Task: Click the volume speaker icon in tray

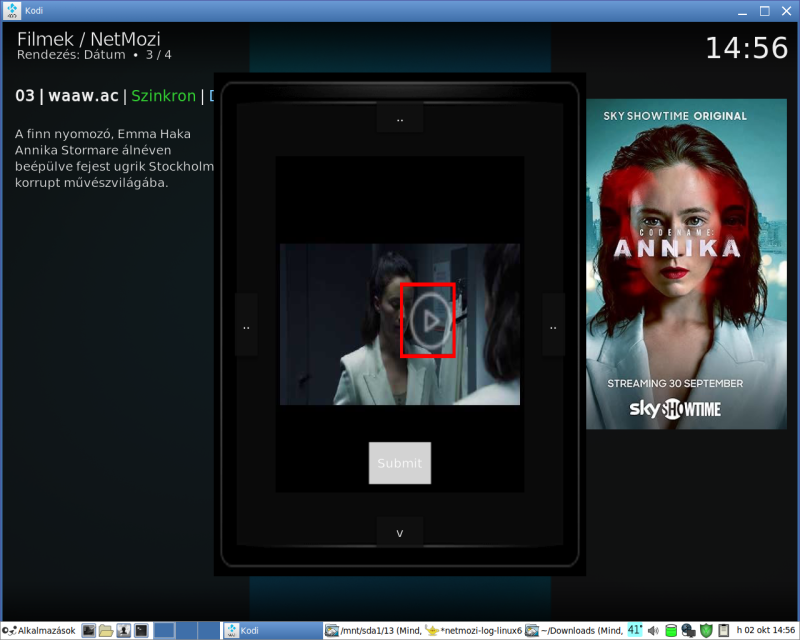Action: (x=653, y=631)
